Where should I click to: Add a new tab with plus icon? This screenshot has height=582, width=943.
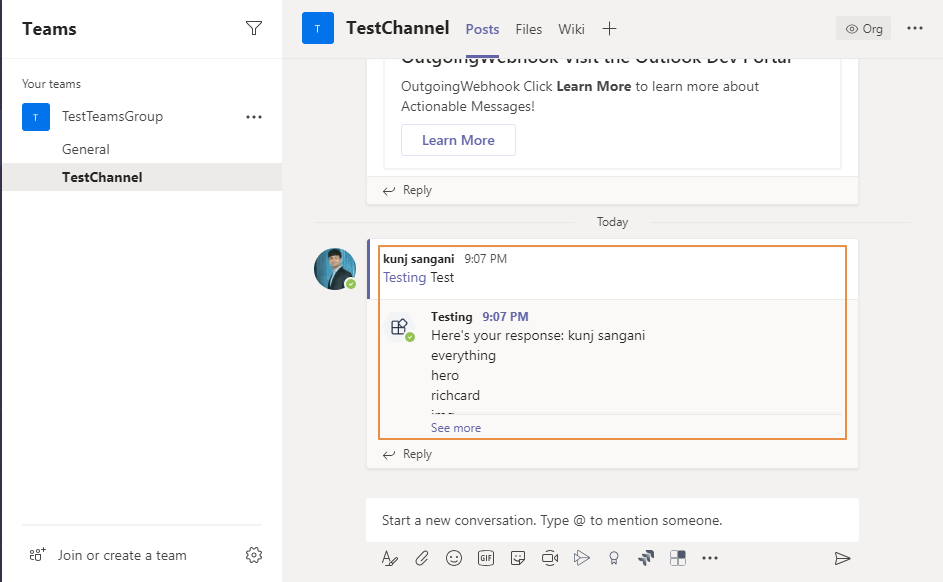pos(609,29)
